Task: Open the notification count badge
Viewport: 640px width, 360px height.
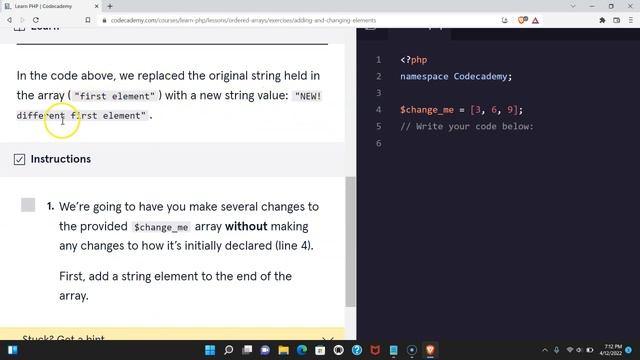Action: 629,350
